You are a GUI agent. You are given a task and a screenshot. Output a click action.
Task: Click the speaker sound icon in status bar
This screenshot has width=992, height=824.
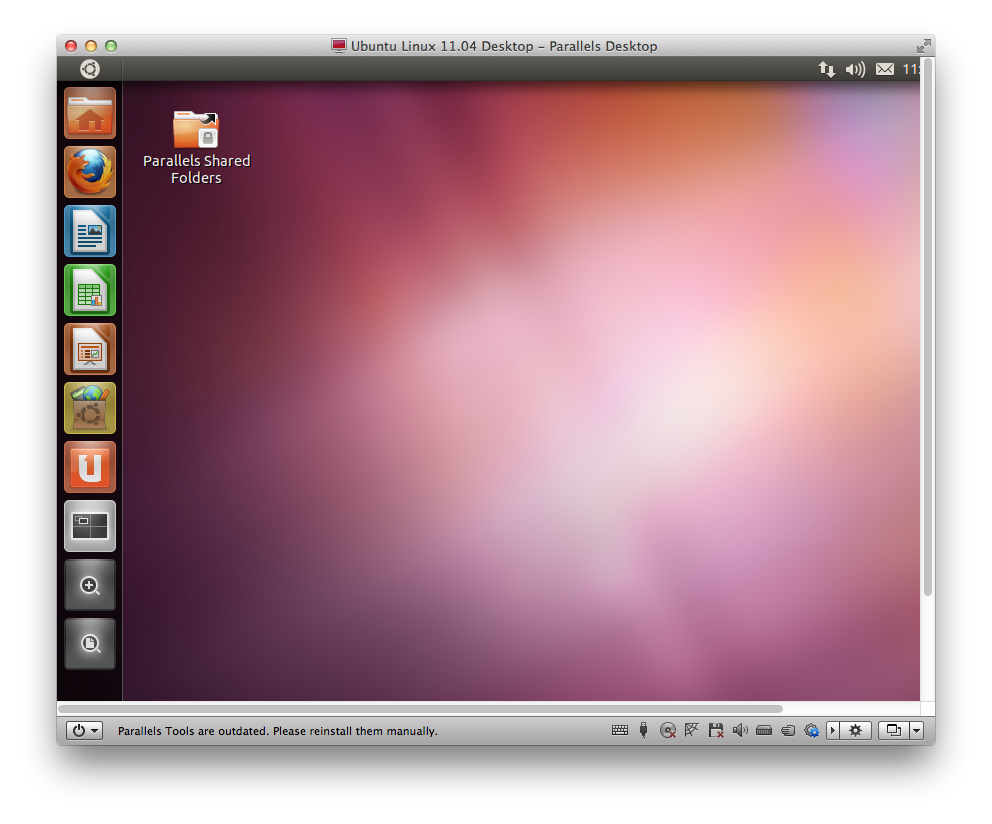740,730
